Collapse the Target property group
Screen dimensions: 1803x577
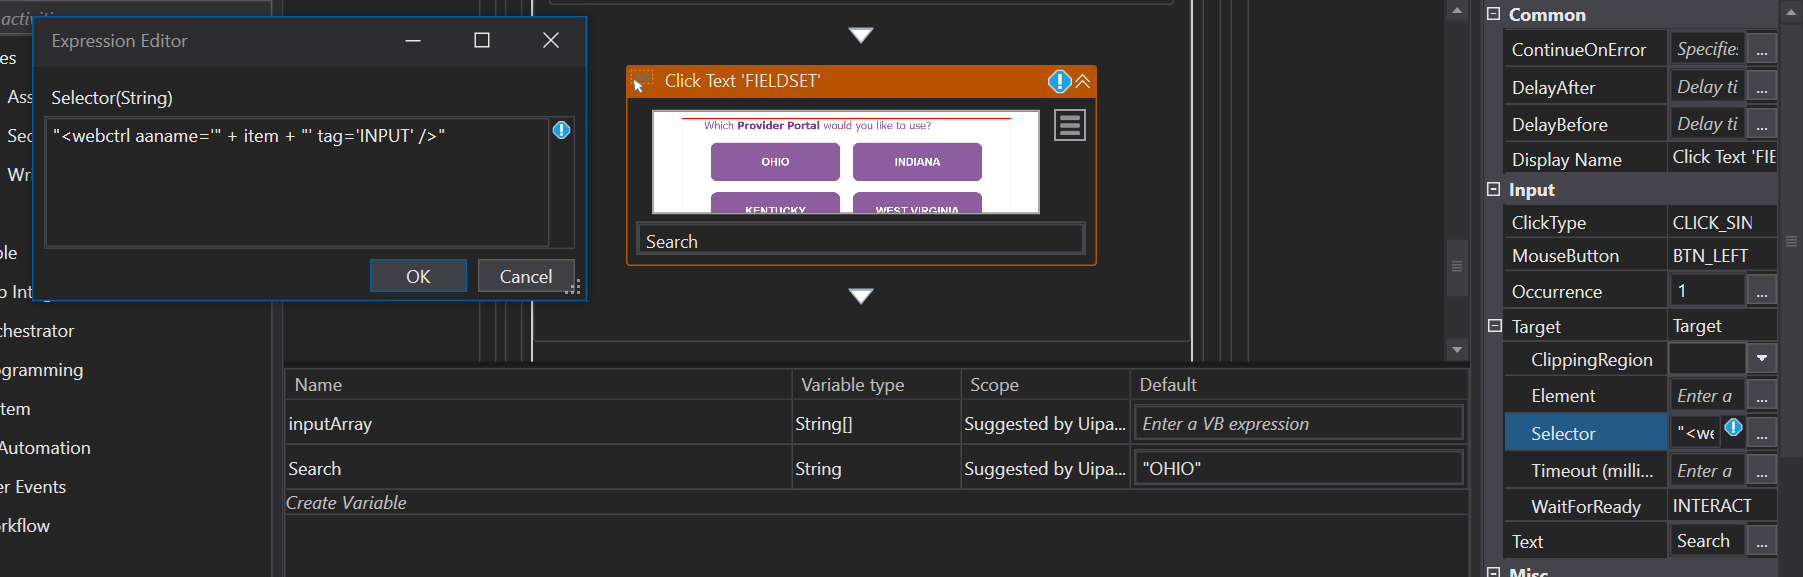[x=1494, y=326]
